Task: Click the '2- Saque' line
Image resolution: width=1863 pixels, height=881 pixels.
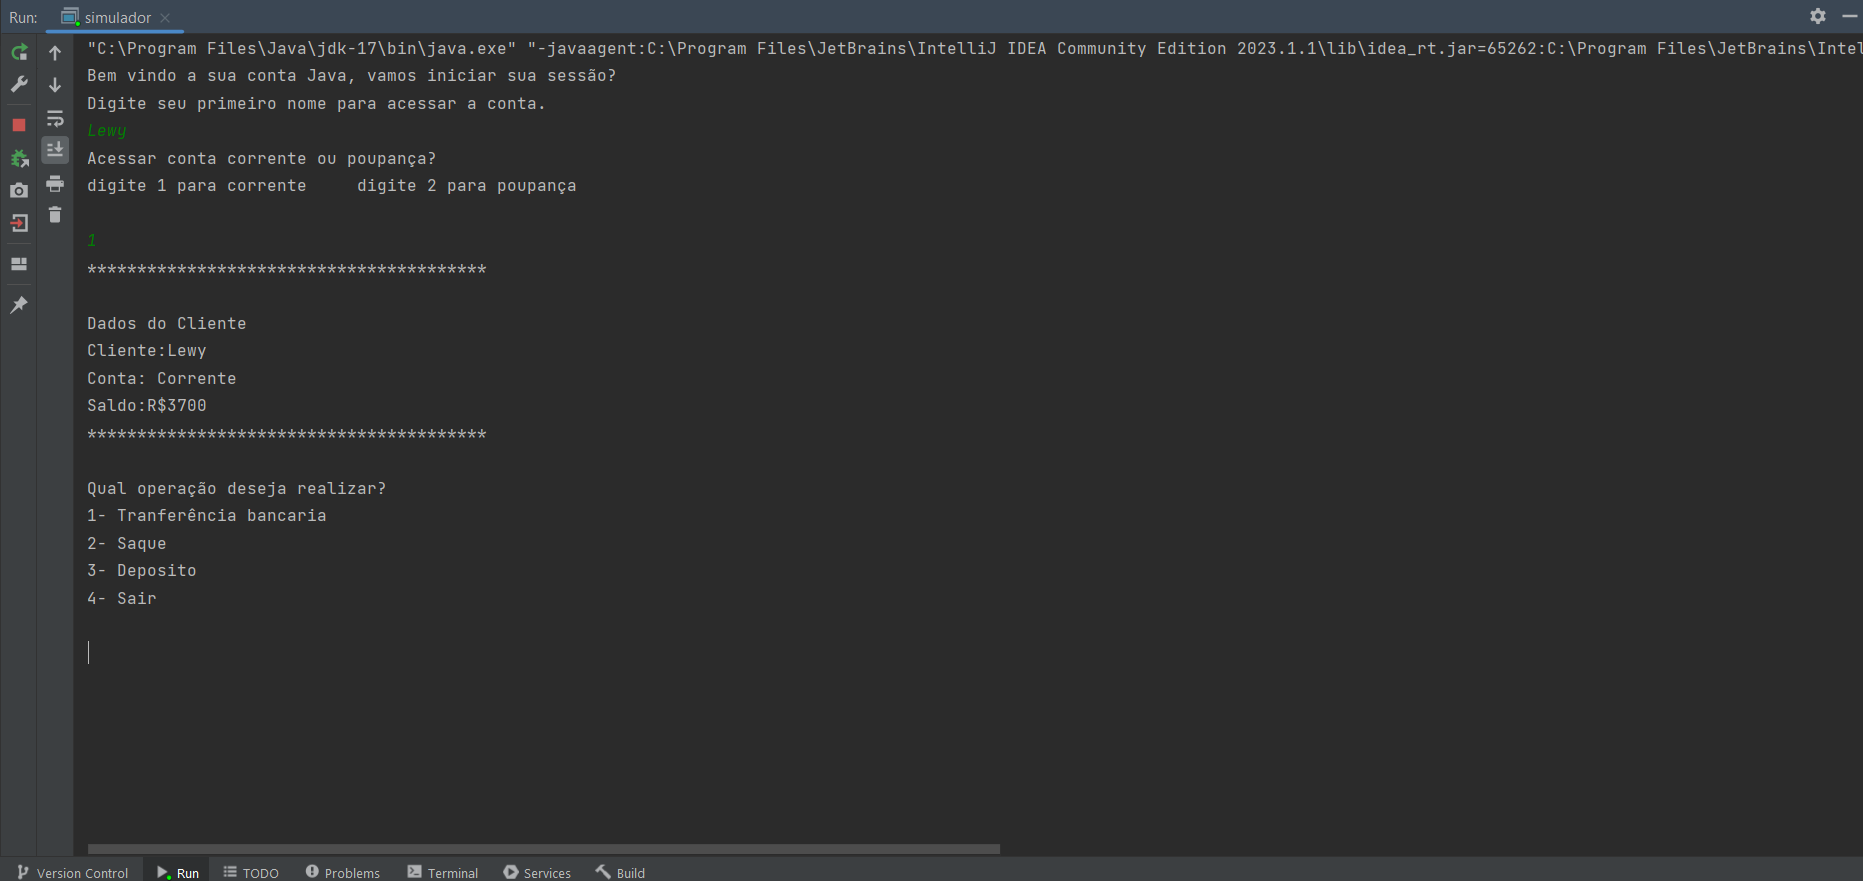Action: (127, 544)
